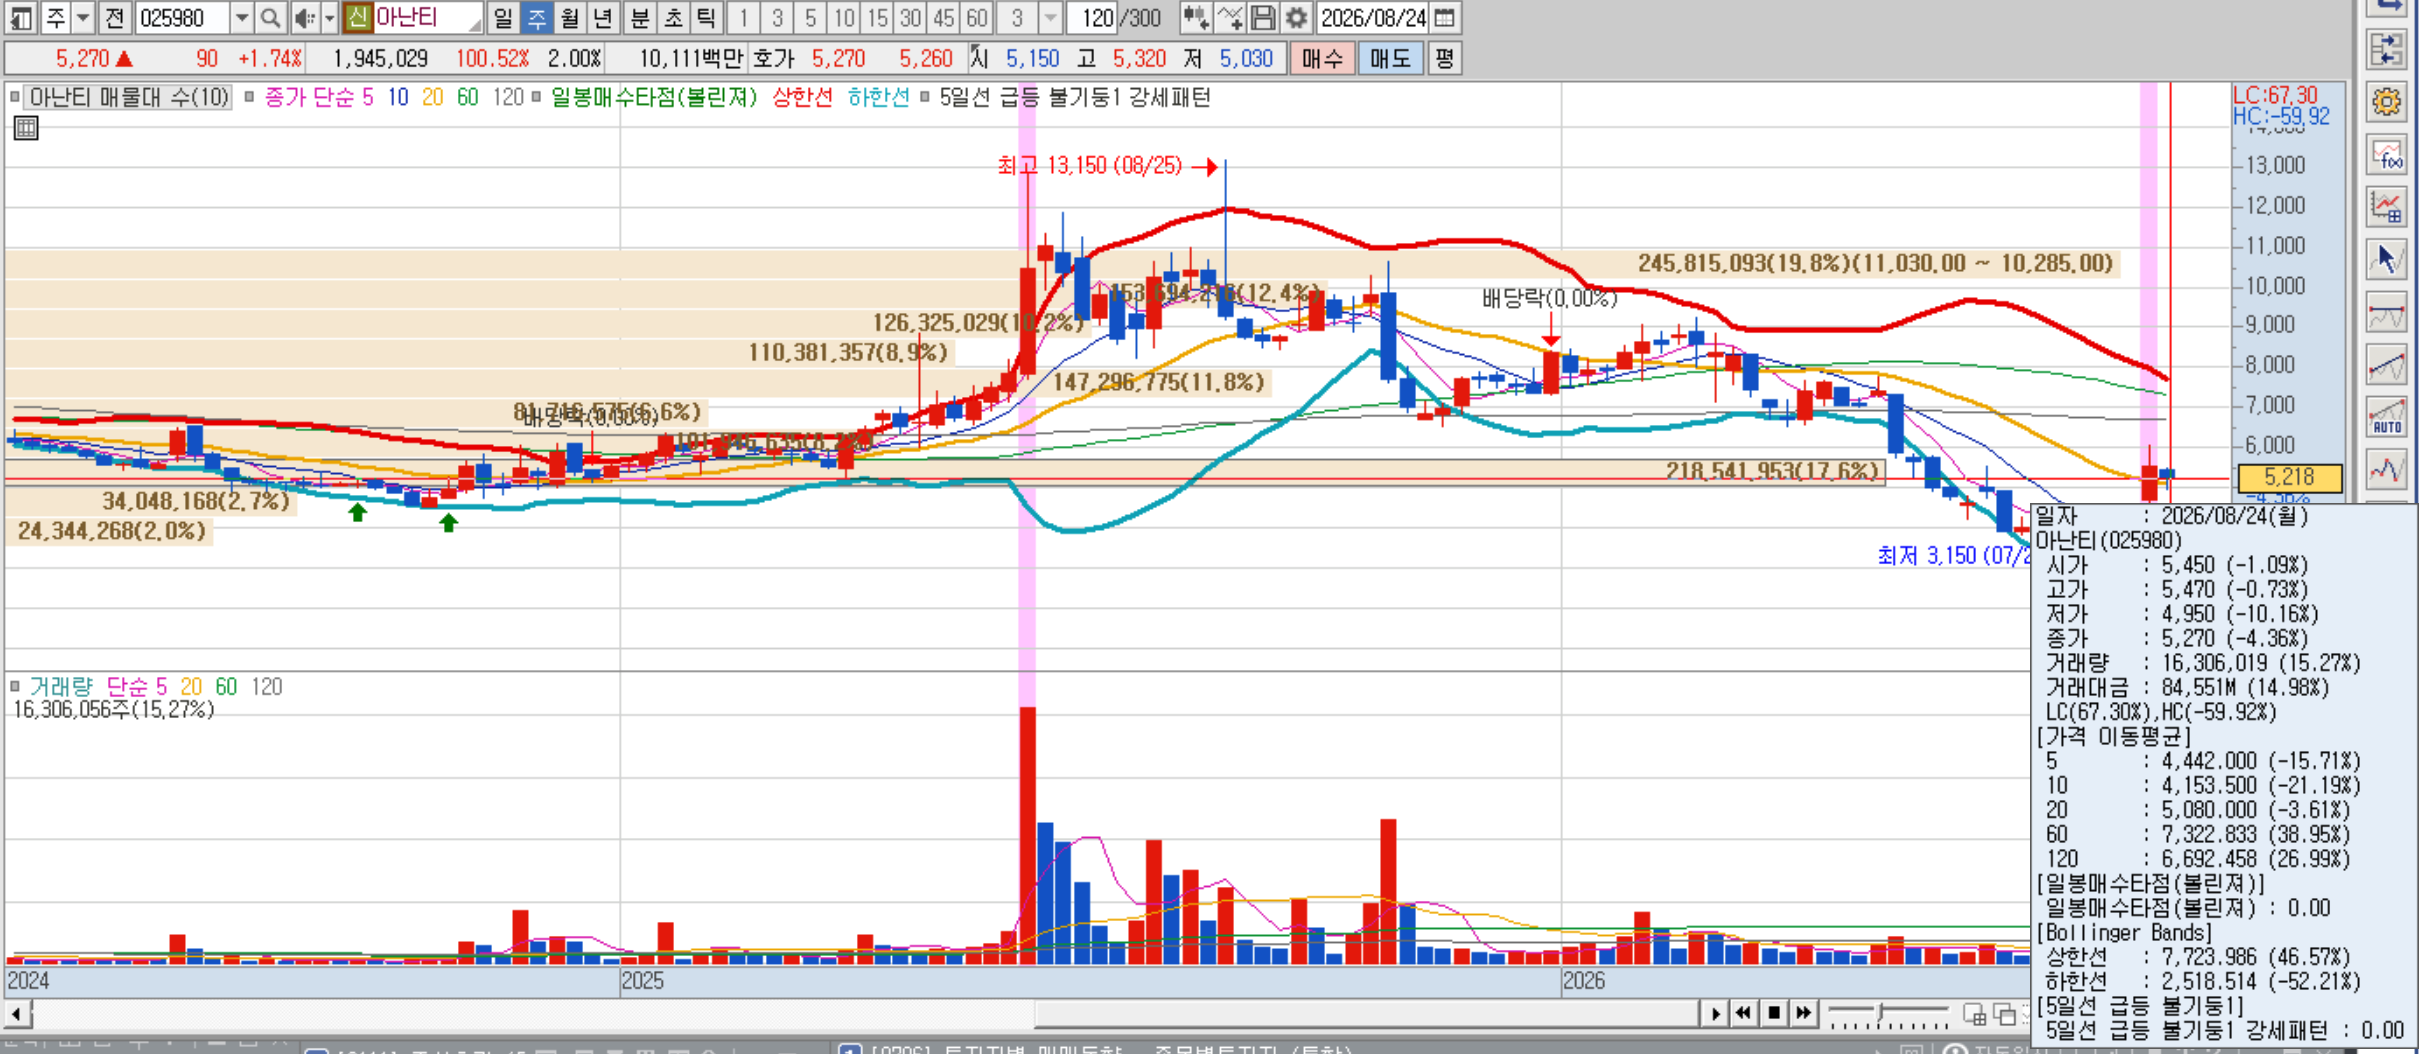Select the AUTO trend line tool
Viewport: 2420px width, 1054px height.
tap(2387, 417)
